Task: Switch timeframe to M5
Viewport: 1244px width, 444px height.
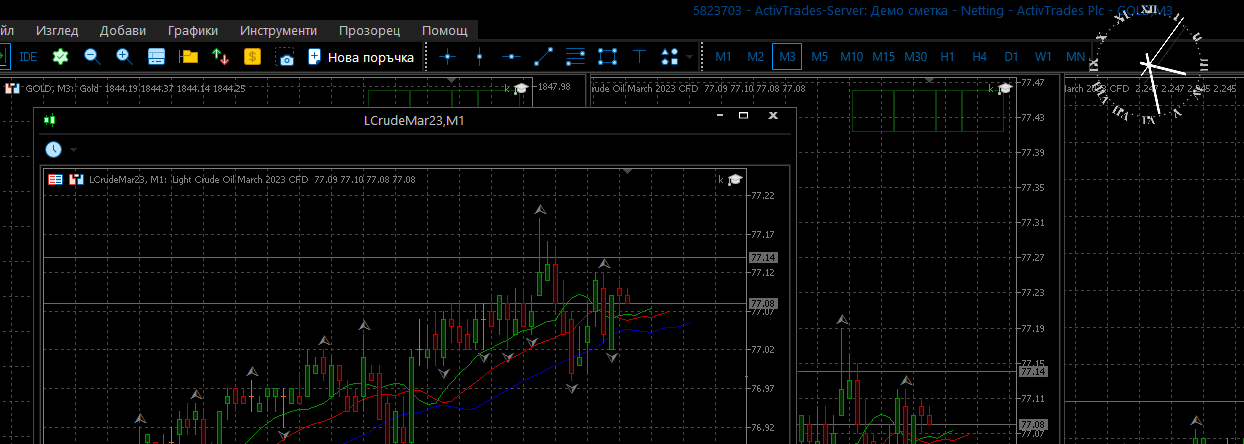Action: pos(819,57)
